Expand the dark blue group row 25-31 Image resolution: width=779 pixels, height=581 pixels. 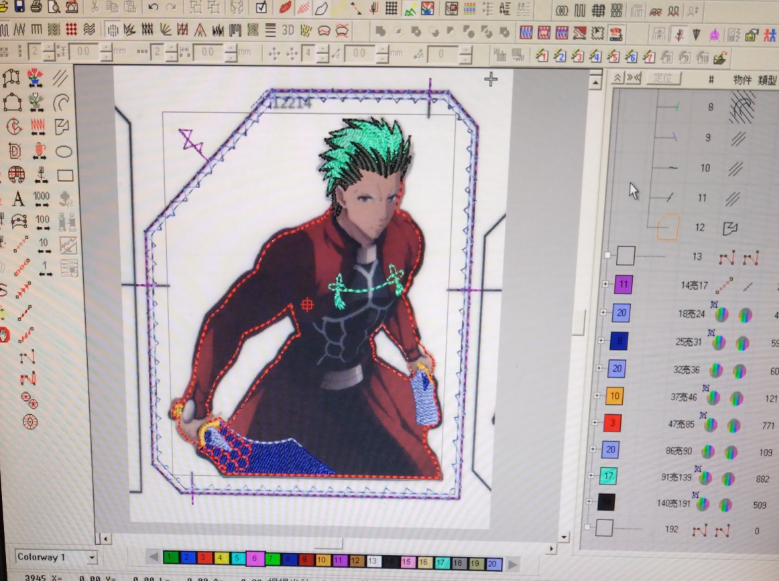(601, 340)
